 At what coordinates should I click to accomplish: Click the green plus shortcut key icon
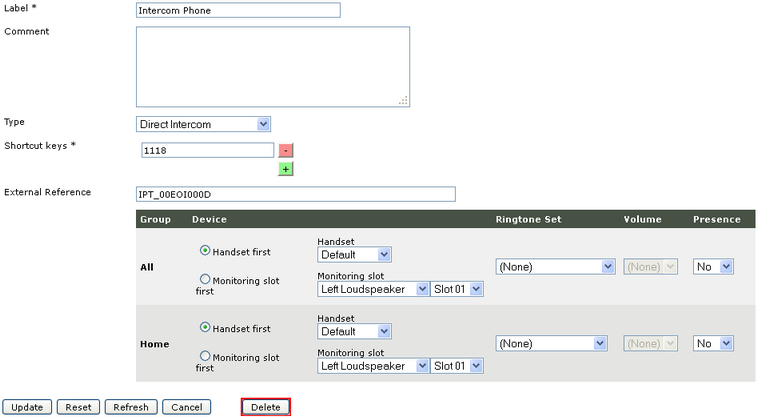pos(285,169)
